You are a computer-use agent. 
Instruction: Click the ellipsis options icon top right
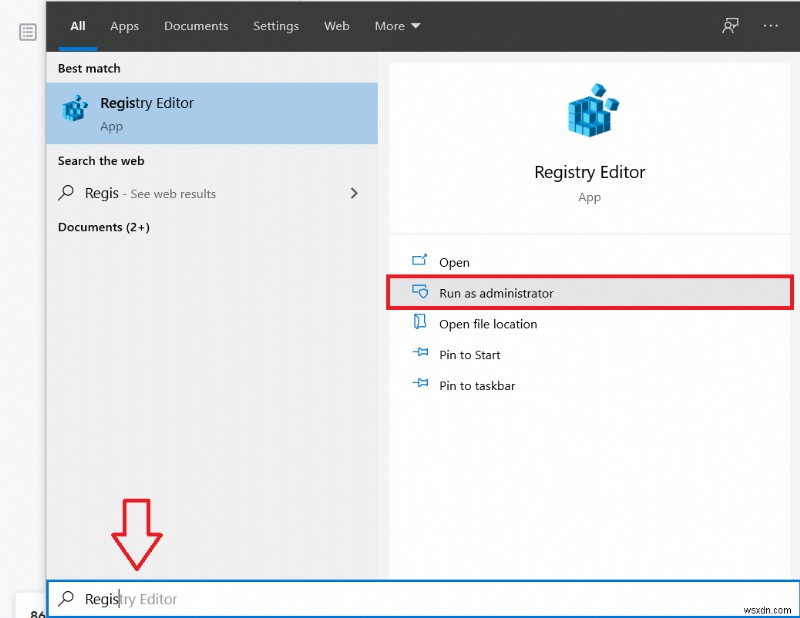click(x=770, y=26)
